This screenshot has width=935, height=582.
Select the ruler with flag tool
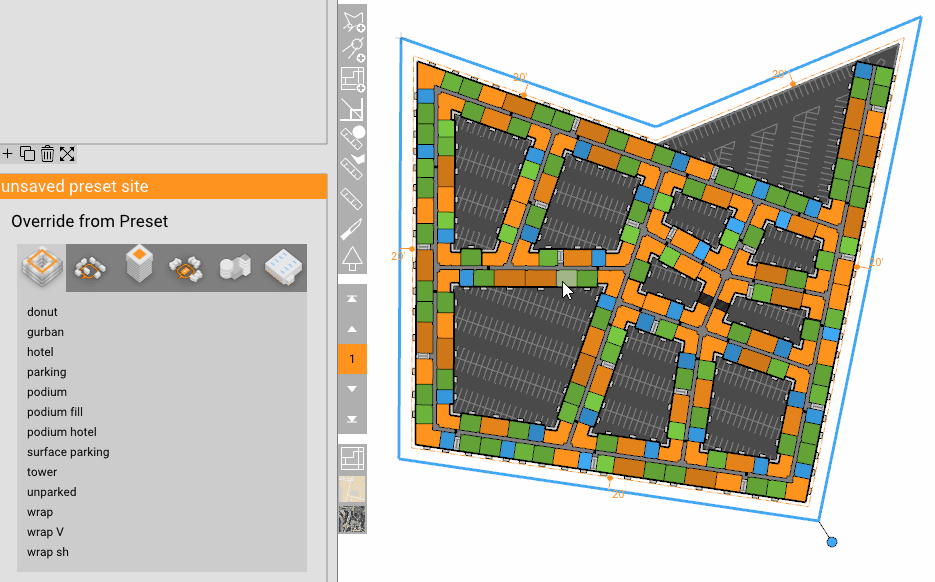pos(352,167)
